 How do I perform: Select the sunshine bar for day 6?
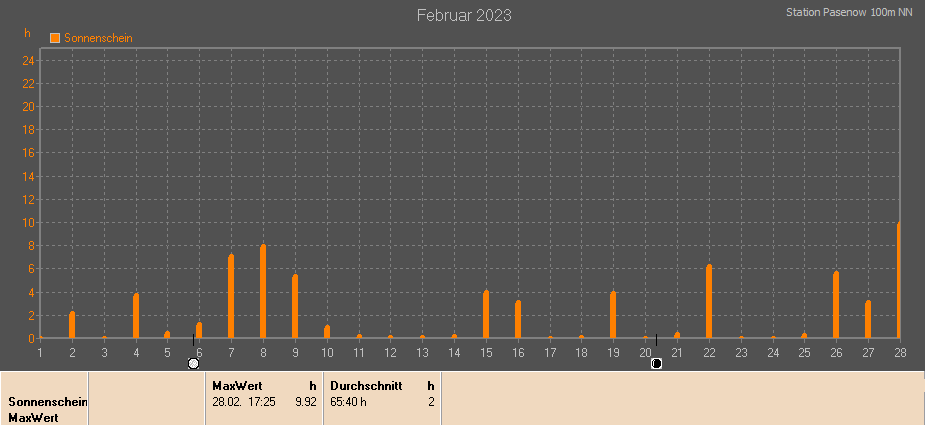199,331
